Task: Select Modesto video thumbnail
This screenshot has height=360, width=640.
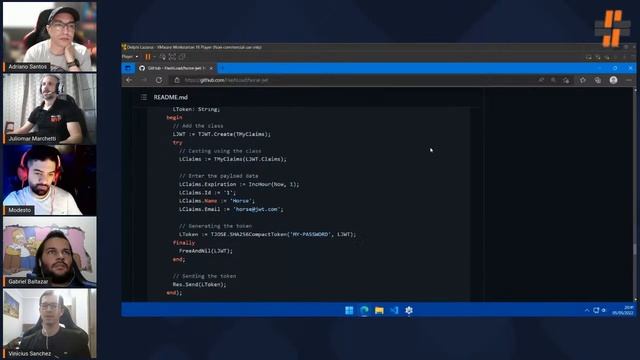Action: pyautogui.click(x=50, y=180)
